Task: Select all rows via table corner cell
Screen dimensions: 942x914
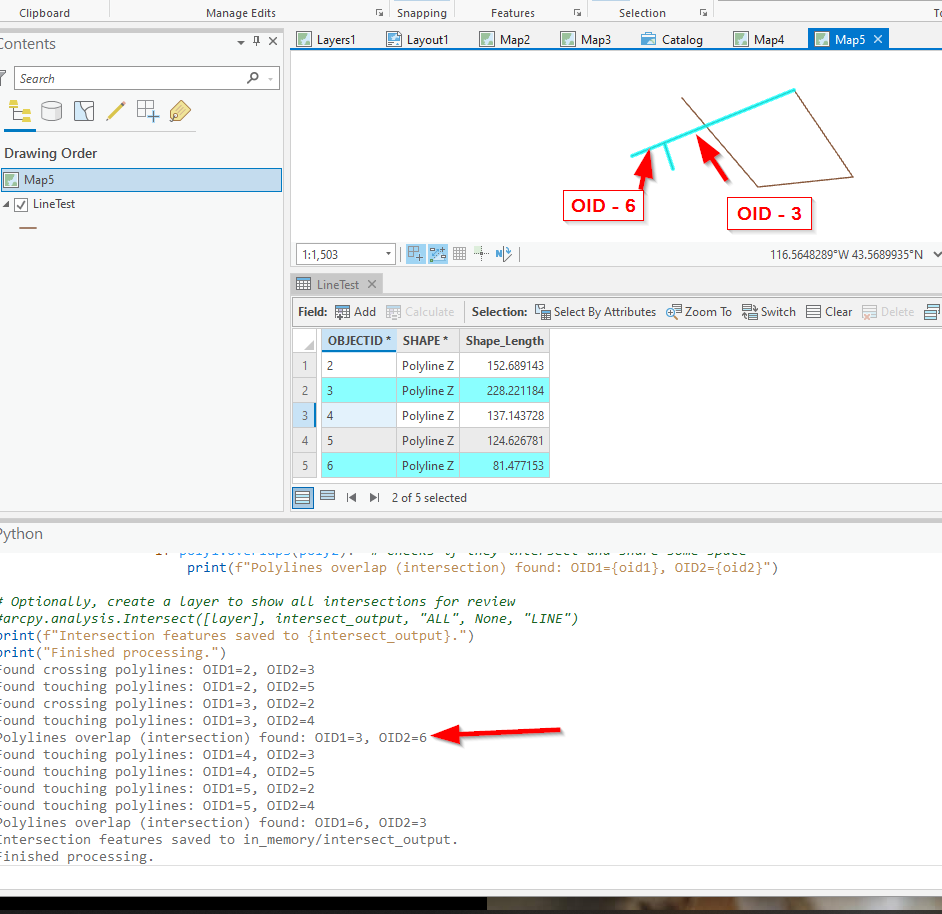Action: tap(305, 341)
